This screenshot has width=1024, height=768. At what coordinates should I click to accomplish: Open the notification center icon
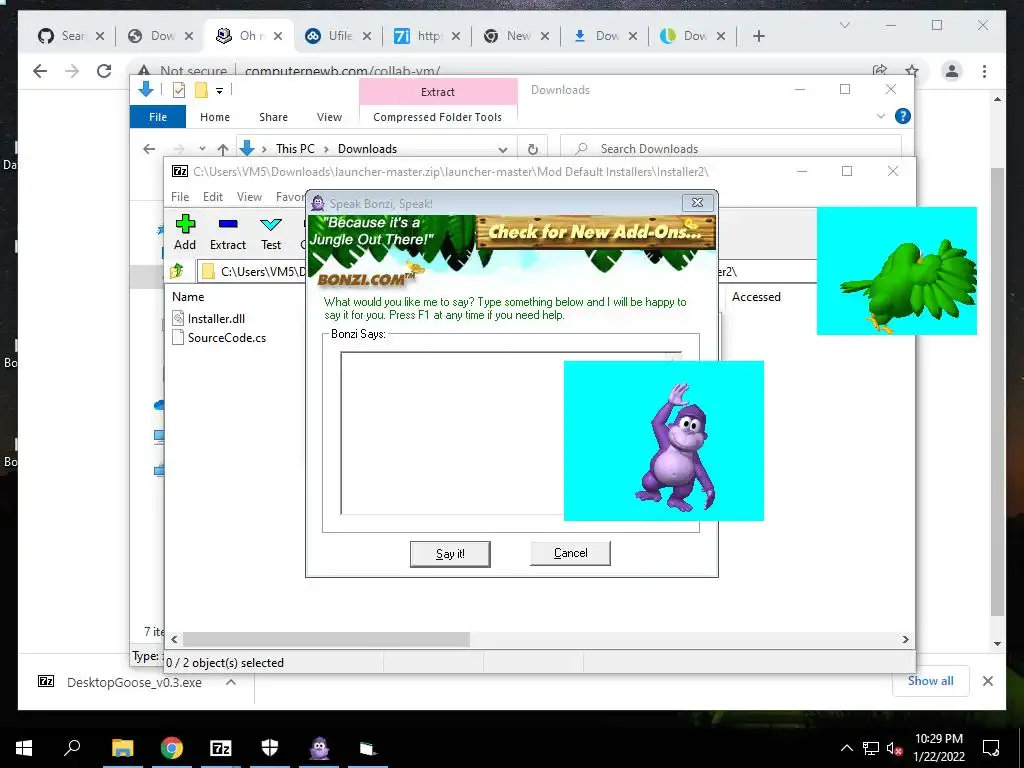click(991, 748)
